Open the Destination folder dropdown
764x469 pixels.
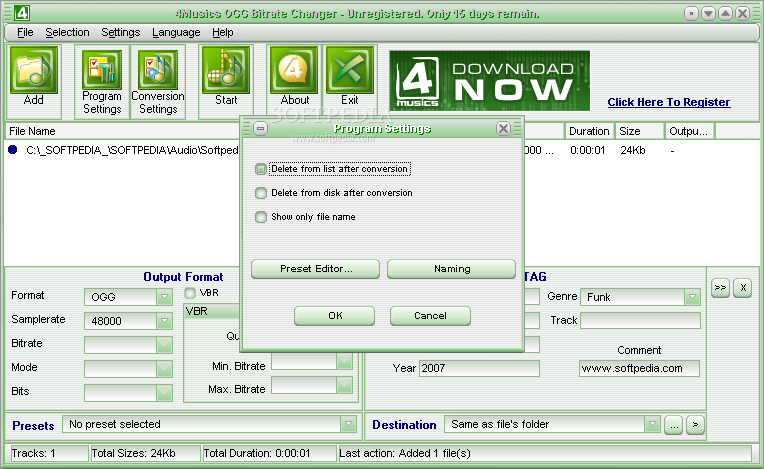point(652,424)
